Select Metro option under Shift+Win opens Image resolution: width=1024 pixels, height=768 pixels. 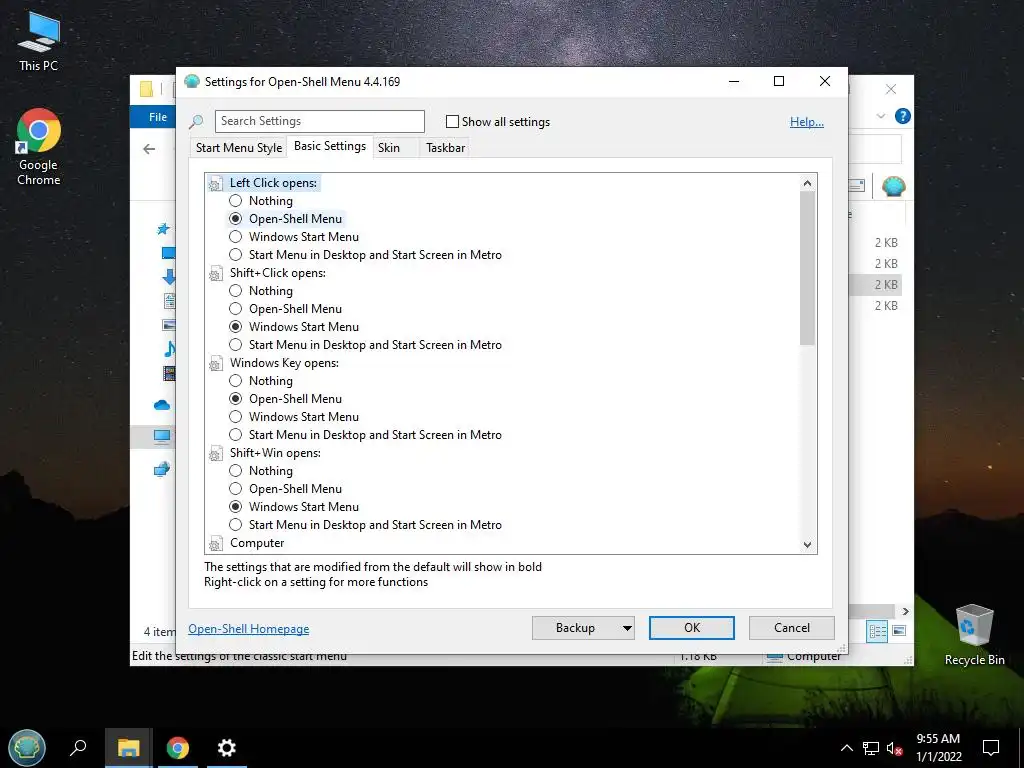[236, 524]
